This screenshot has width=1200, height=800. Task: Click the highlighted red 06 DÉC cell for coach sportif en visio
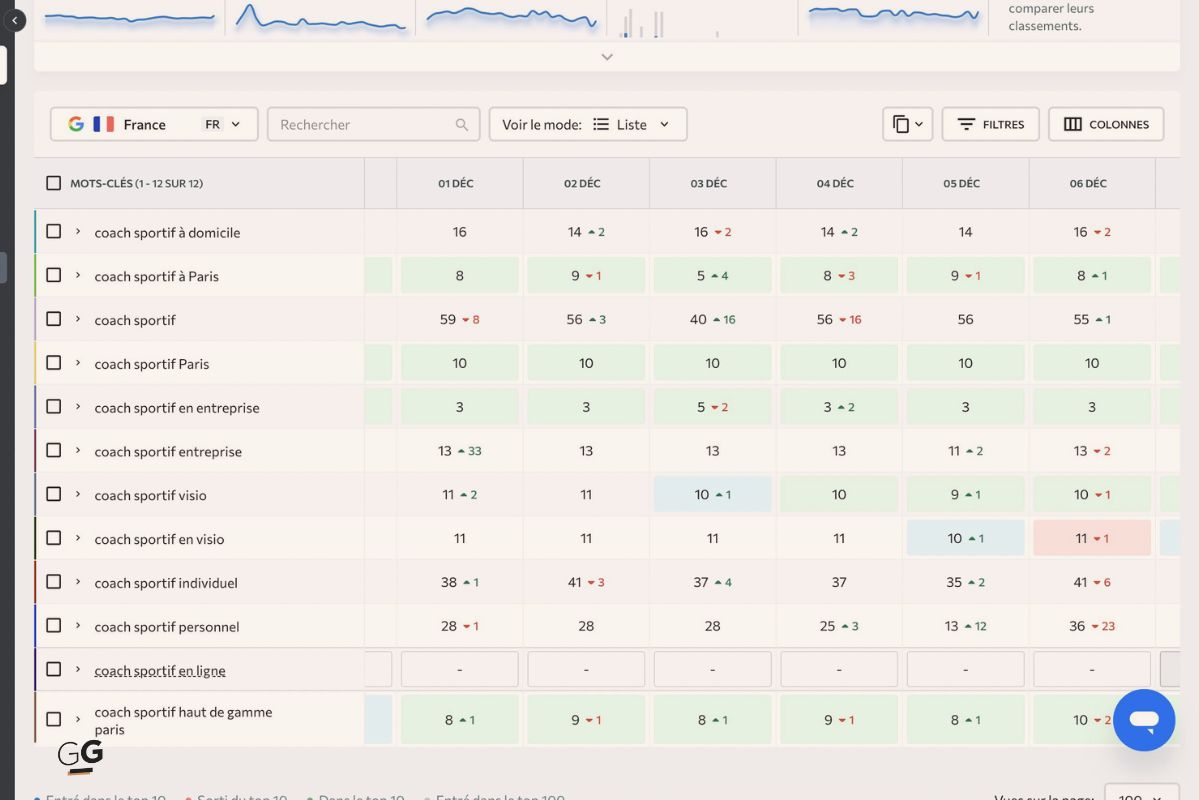tap(1091, 538)
